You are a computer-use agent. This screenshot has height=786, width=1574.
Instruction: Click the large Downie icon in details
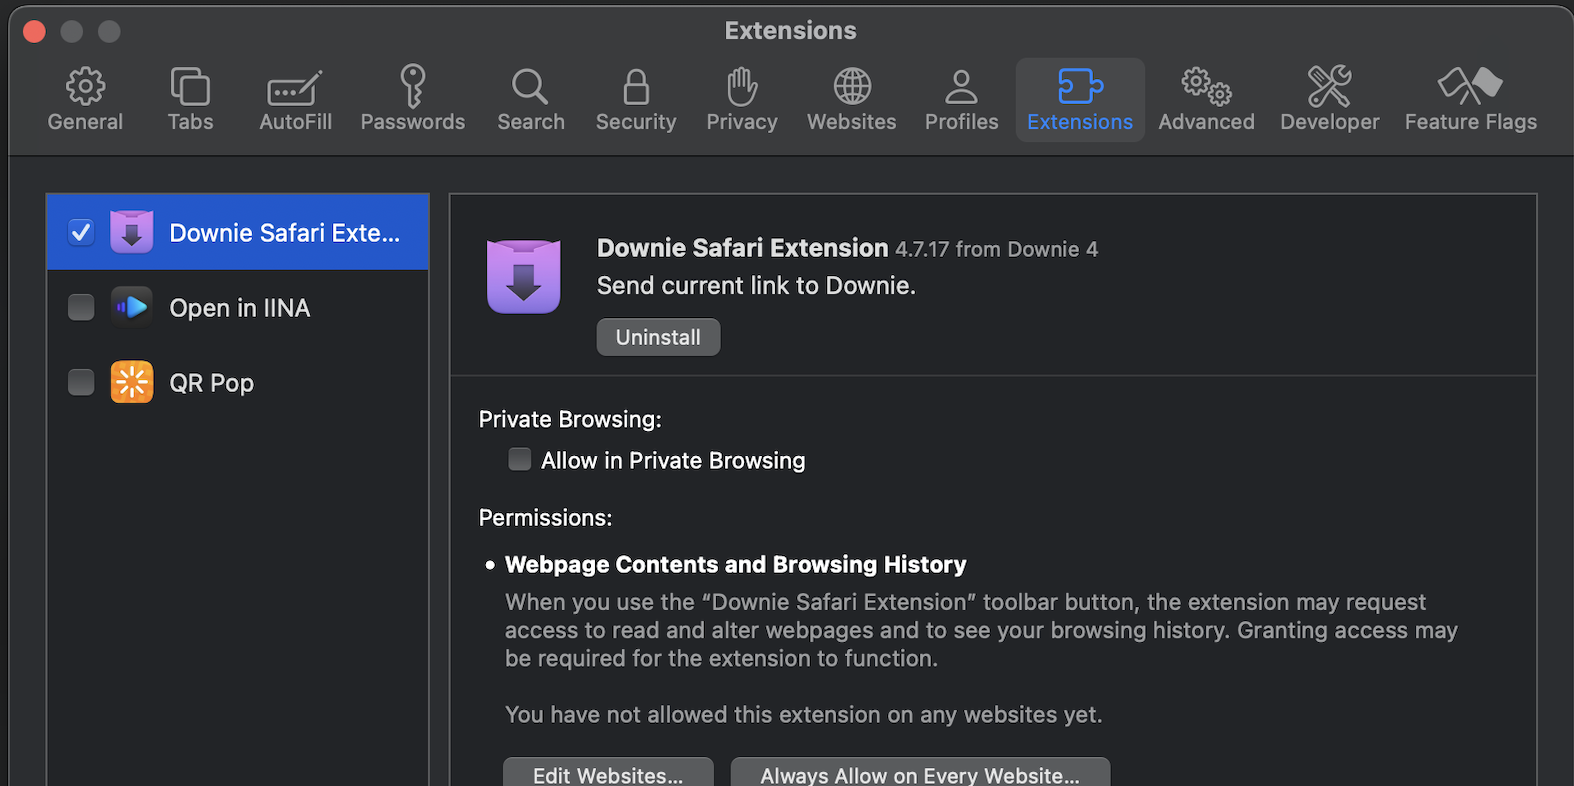pos(523,276)
